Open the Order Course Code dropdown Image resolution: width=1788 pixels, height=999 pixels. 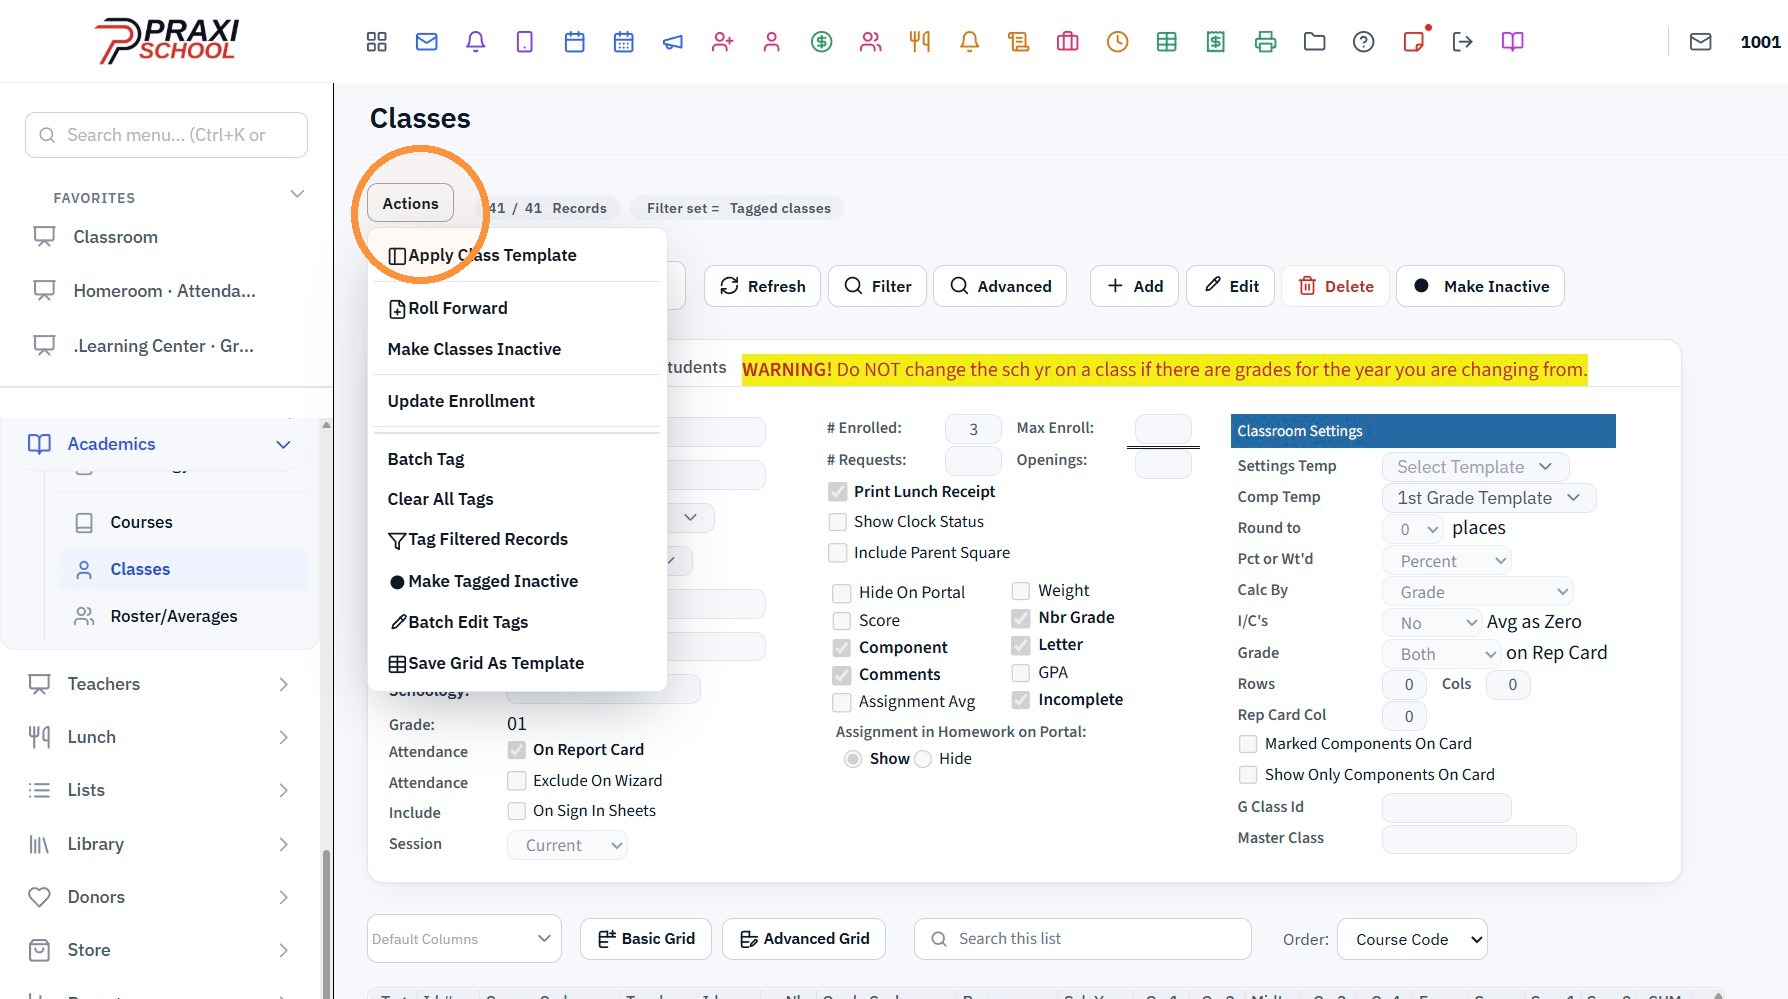pyautogui.click(x=1412, y=940)
